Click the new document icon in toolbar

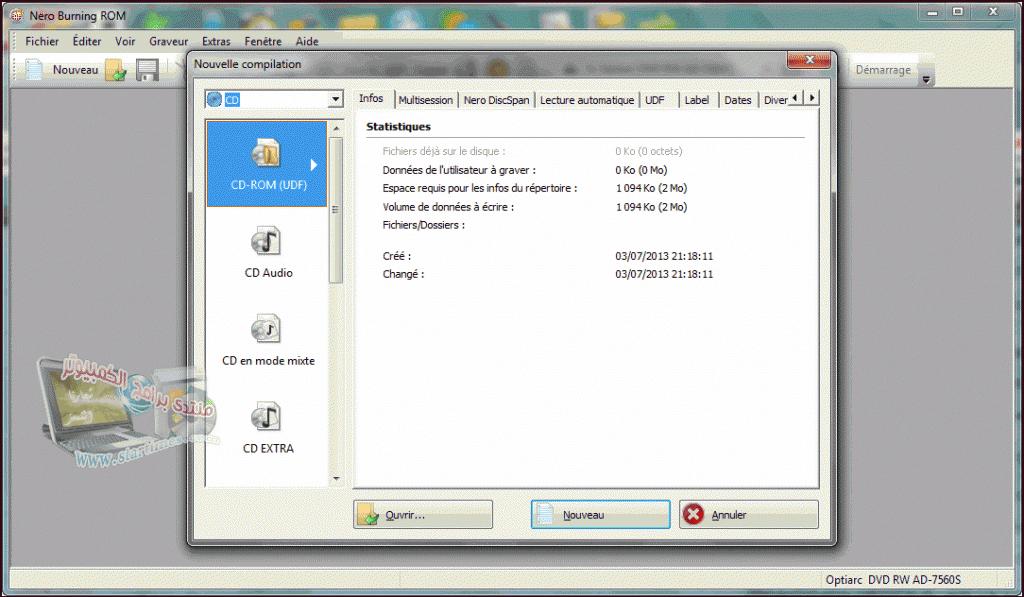click(34, 69)
